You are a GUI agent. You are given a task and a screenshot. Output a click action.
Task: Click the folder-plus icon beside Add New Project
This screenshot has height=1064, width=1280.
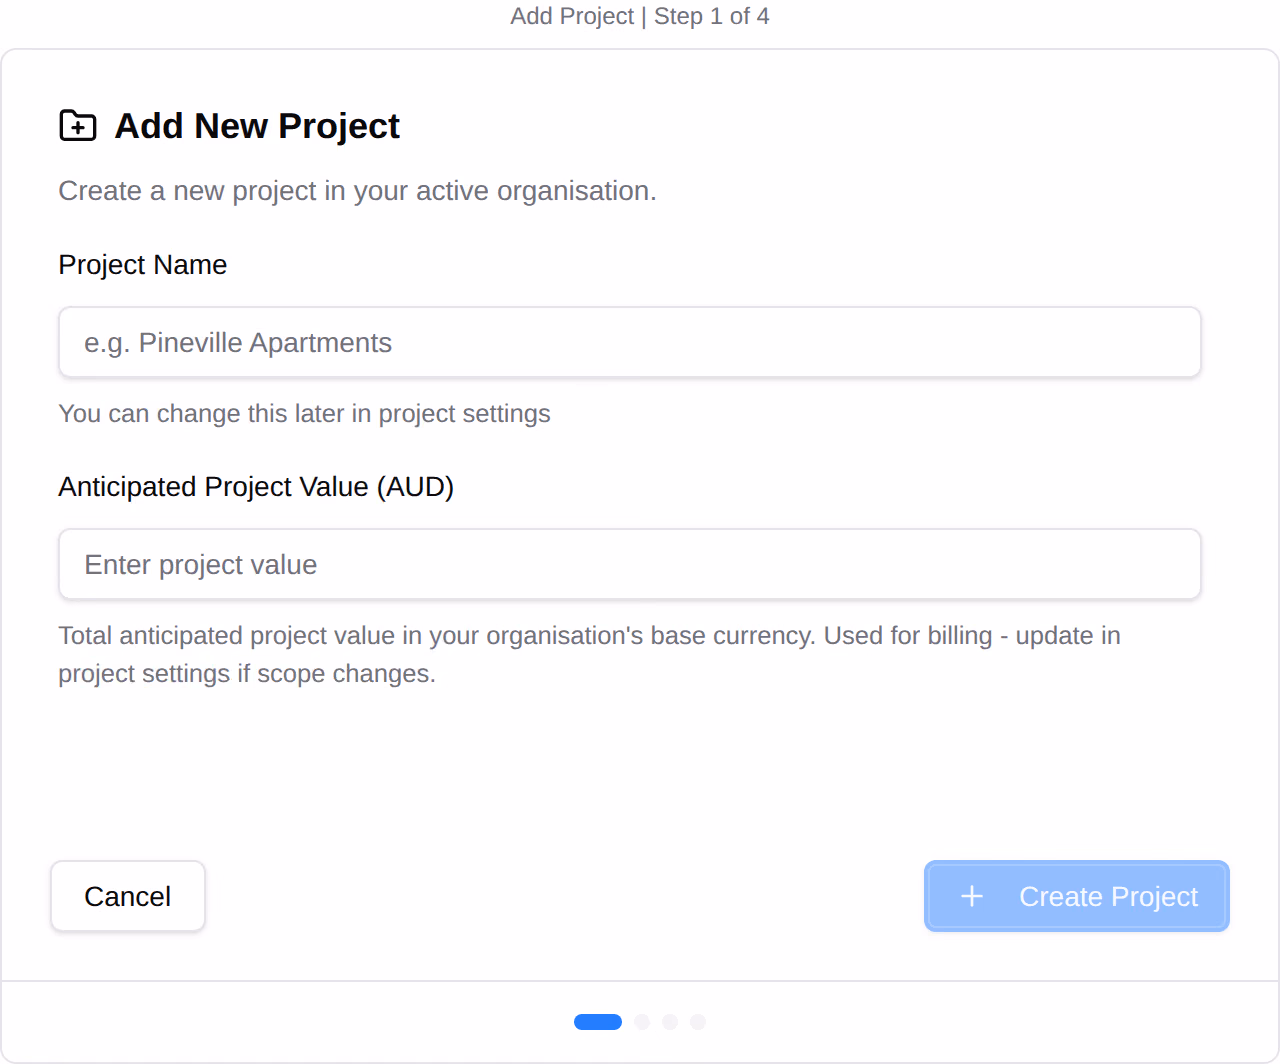(x=78, y=126)
